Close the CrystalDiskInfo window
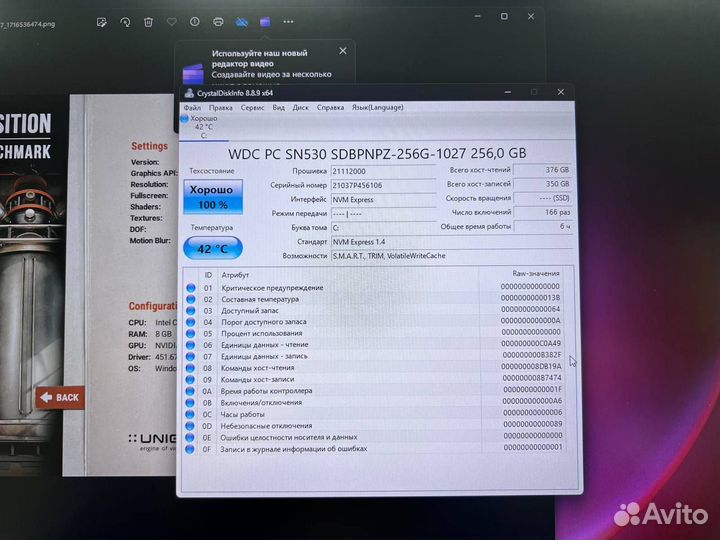The width and height of the screenshot is (720, 540). pos(561,92)
